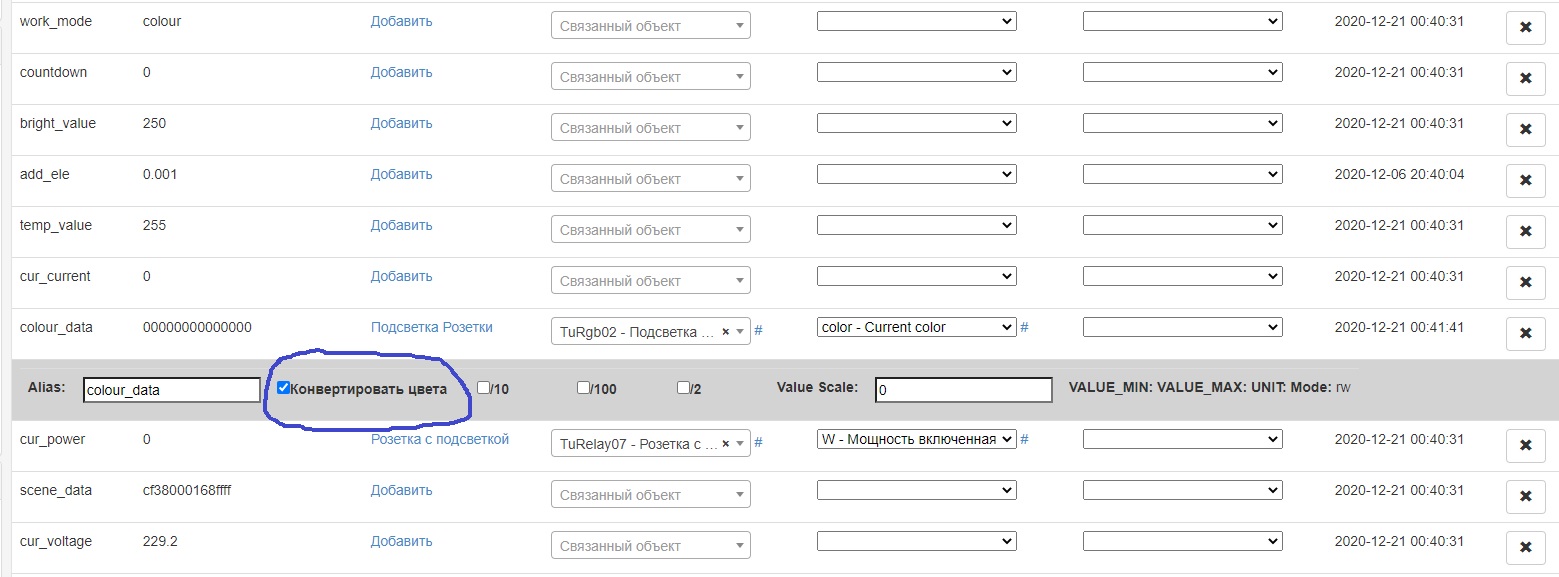The width and height of the screenshot is (1559, 577).
Task: Uncheck the Конвертировать цвета checkbox
Action: click(284, 388)
